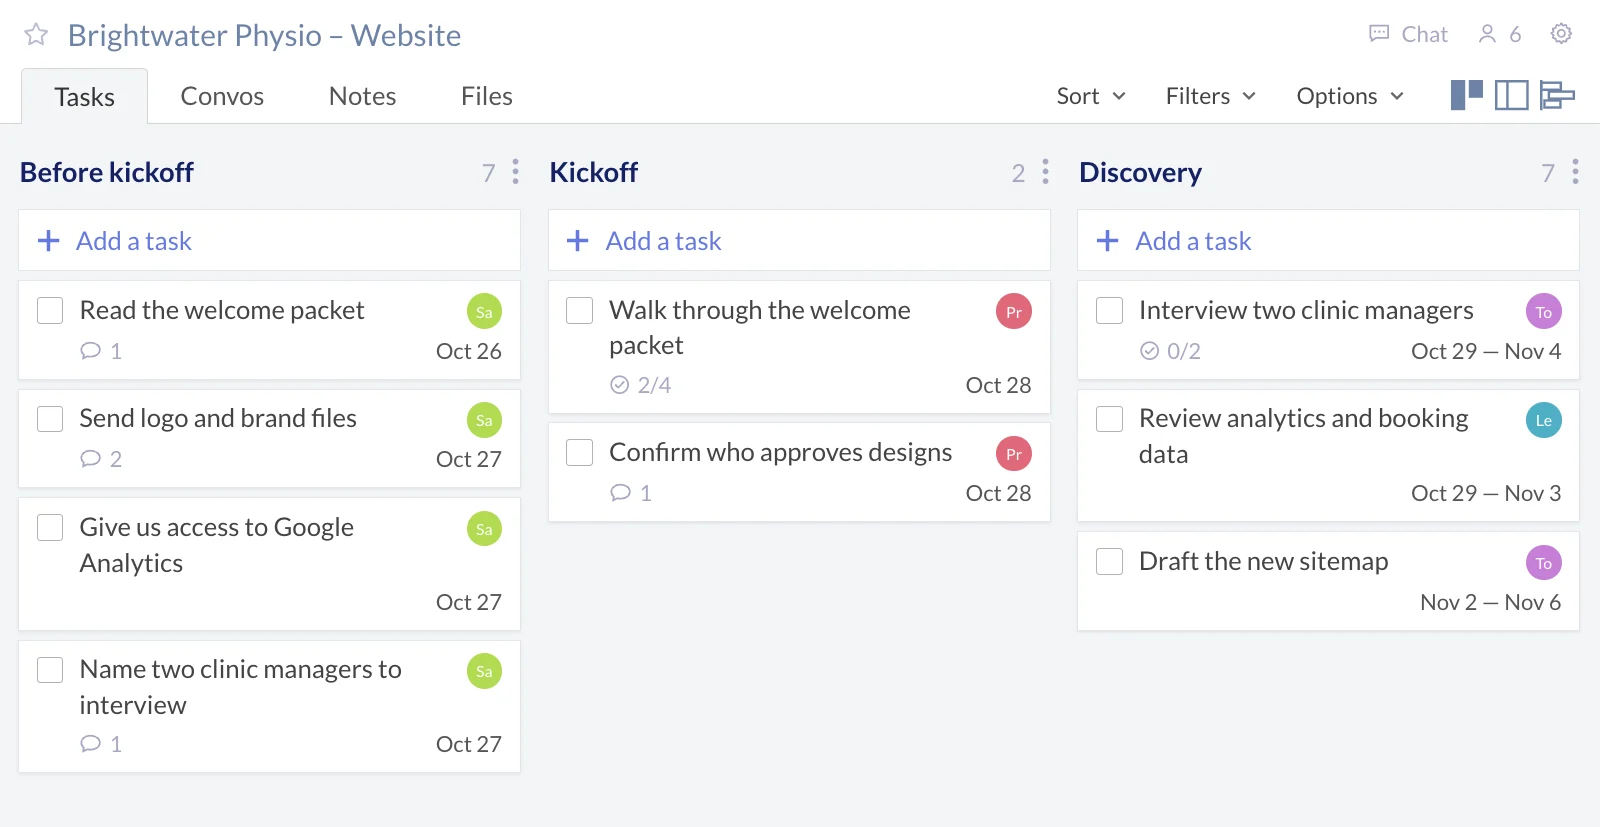The height and width of the screenshot is (827, 1600).
Task: Select the Tasks tab
Action: coord(85,96)
